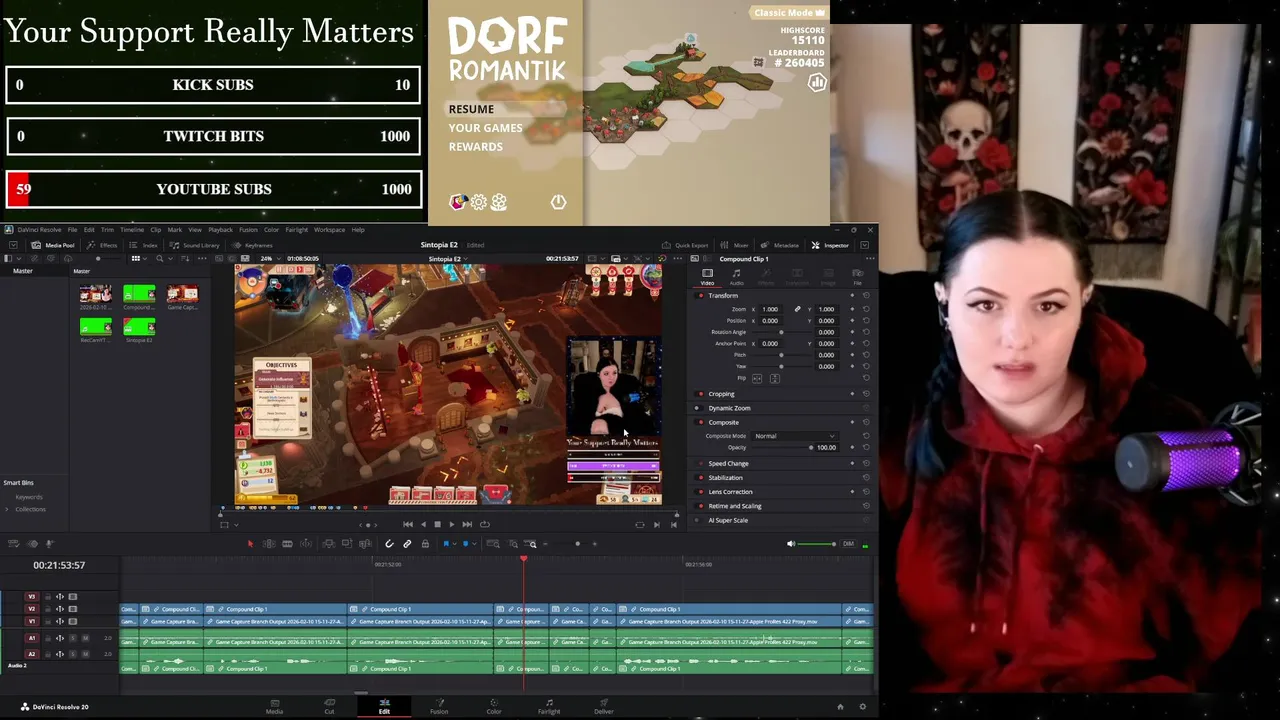This screenshot has height=720, width=1280.
Task: Toggle the Inspector panel
Action: [831, 245]
